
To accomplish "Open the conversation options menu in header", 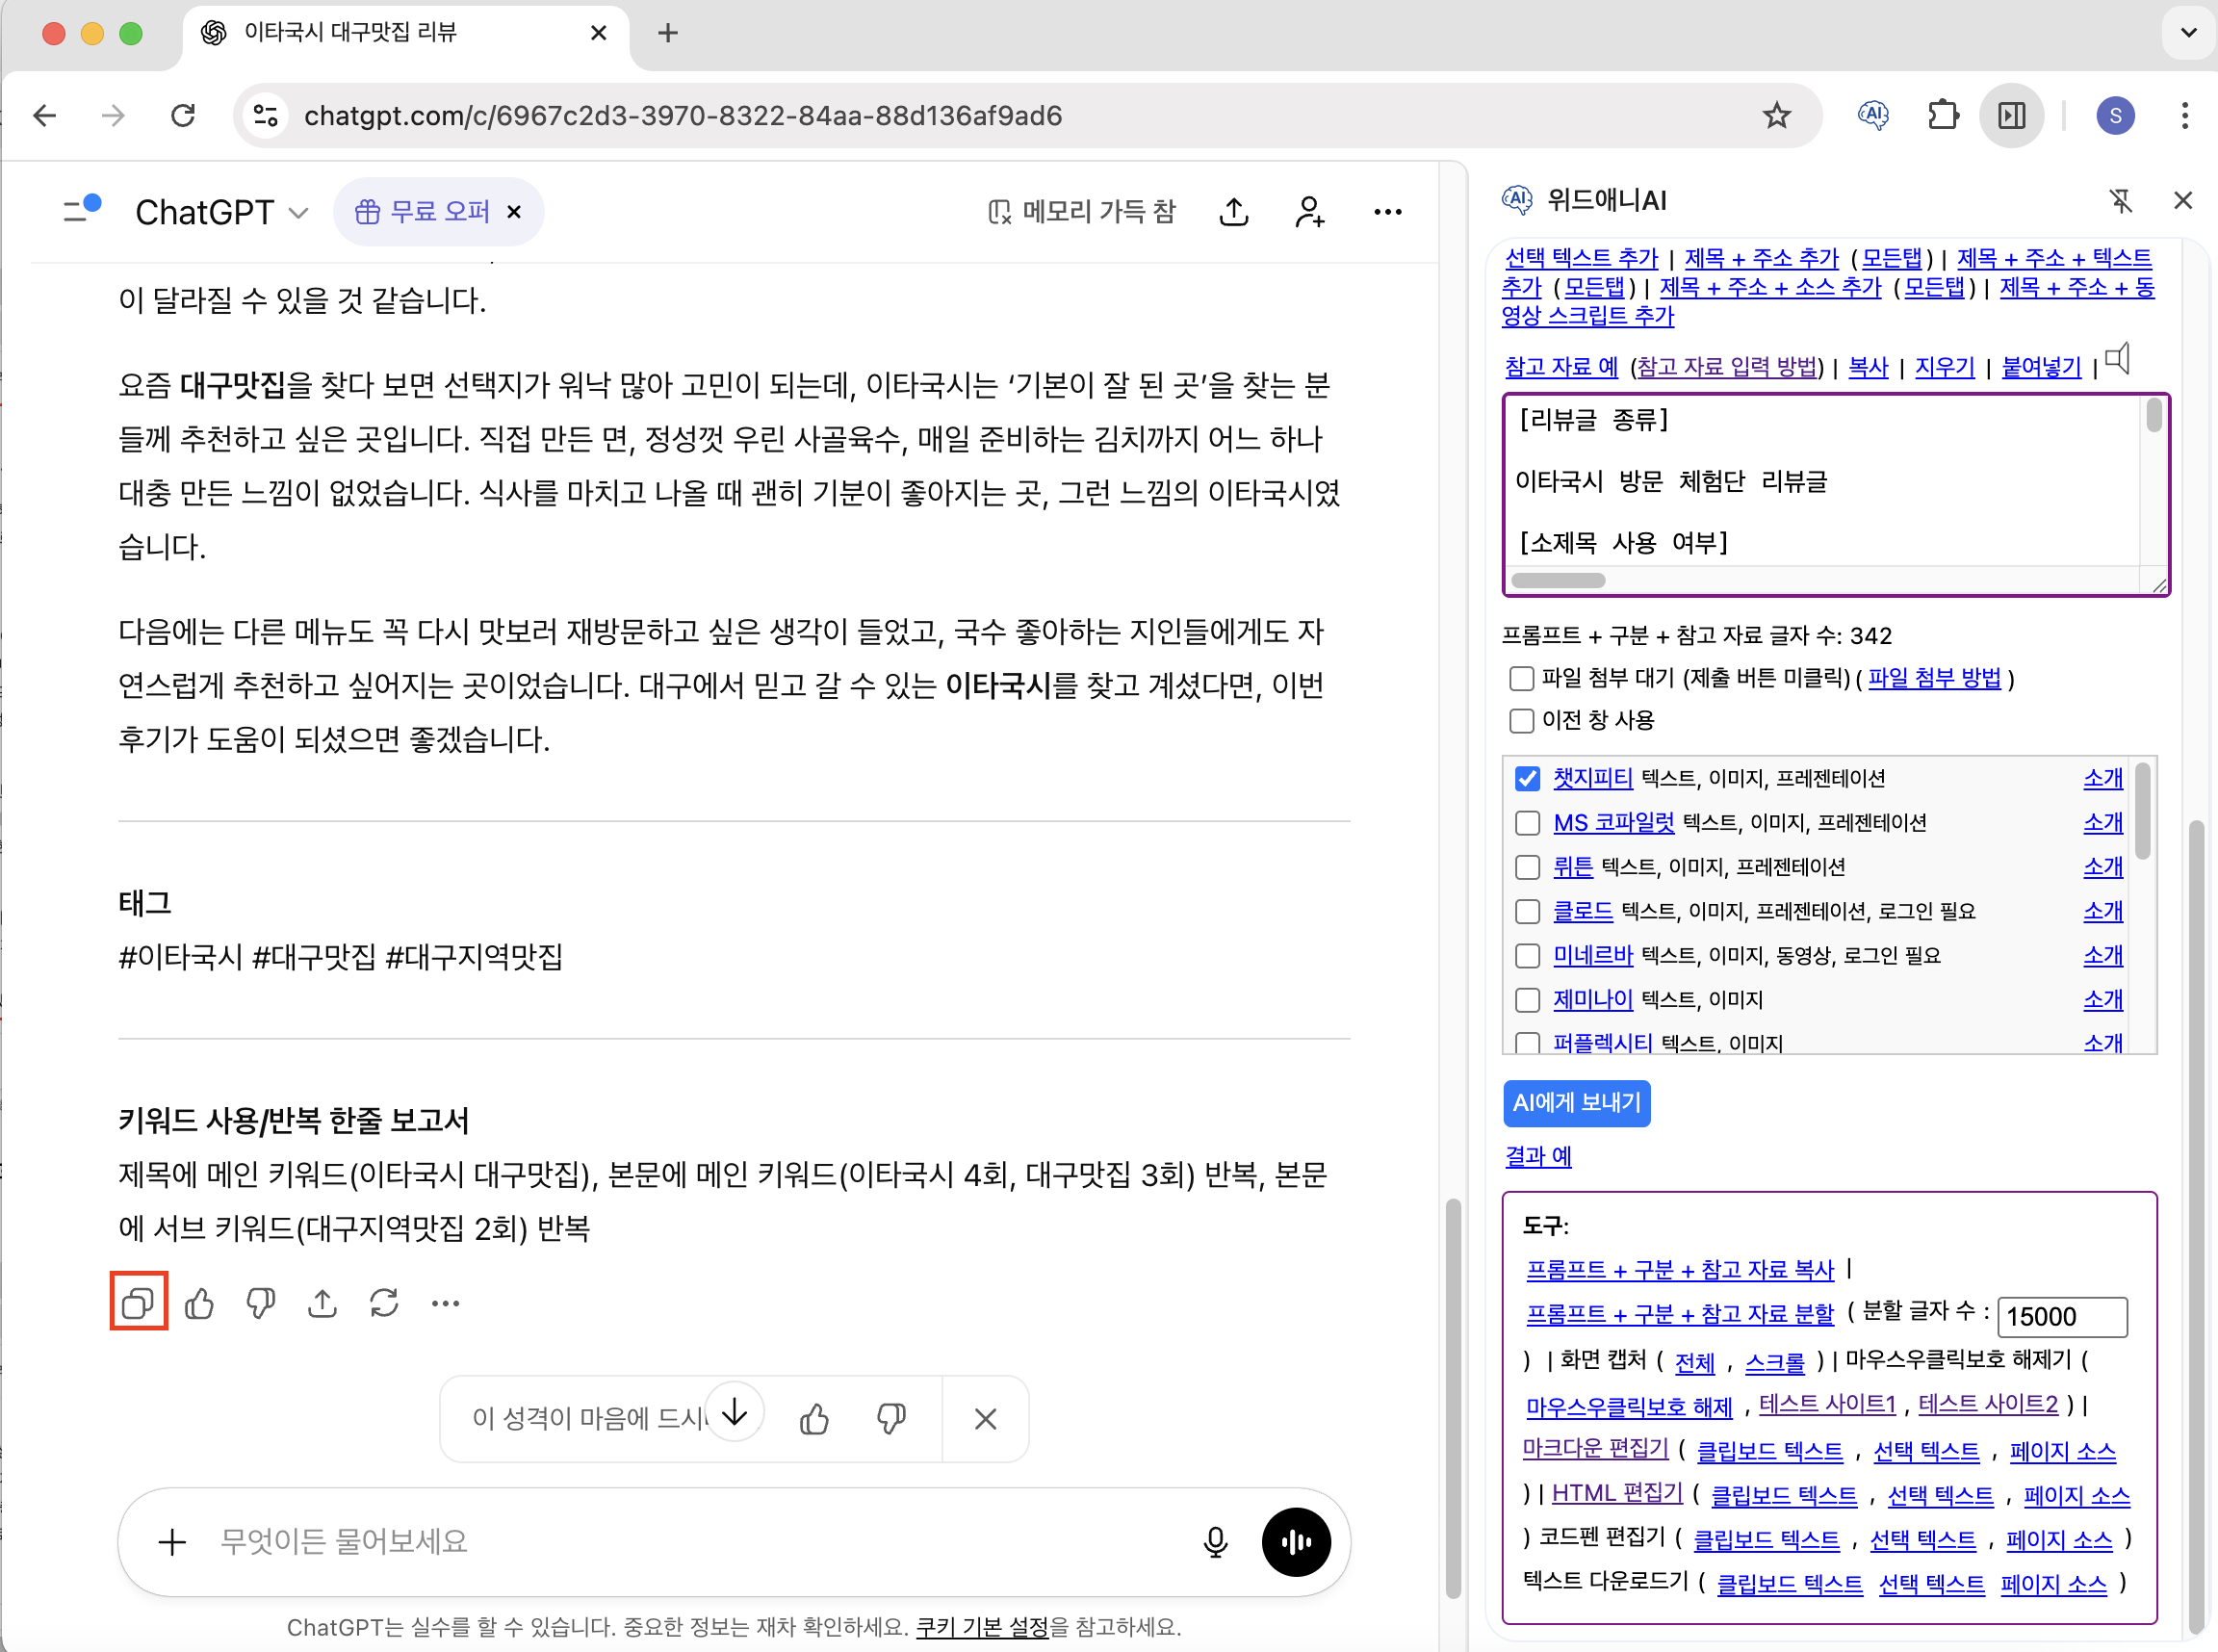I will (x=1387, y=212).
